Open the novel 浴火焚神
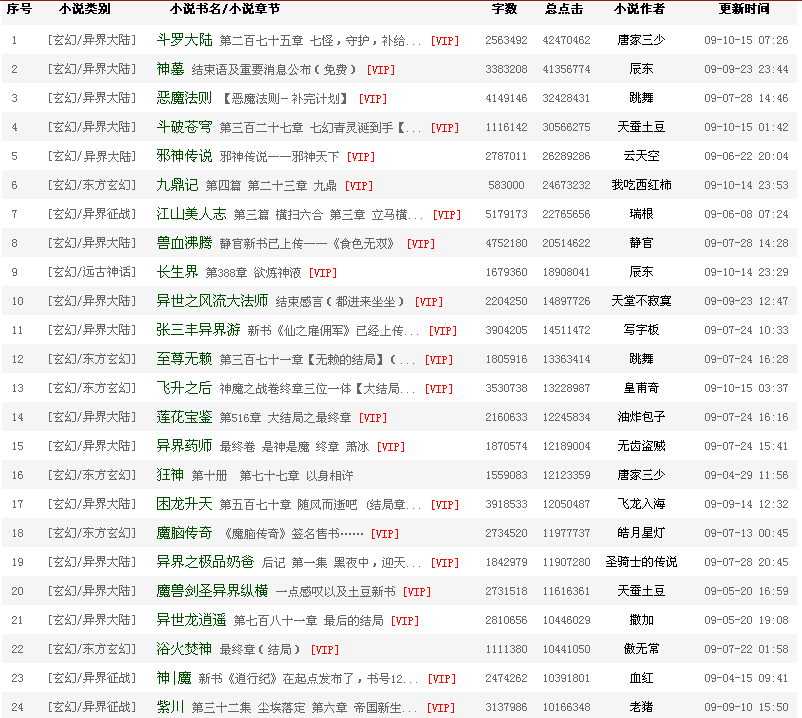The image size is (802, 718). point(184,648)
